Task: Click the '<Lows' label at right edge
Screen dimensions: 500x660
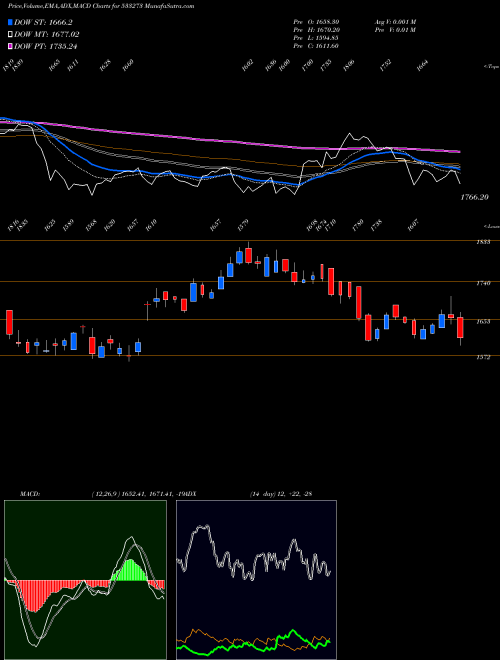Action: pos(491,226)
